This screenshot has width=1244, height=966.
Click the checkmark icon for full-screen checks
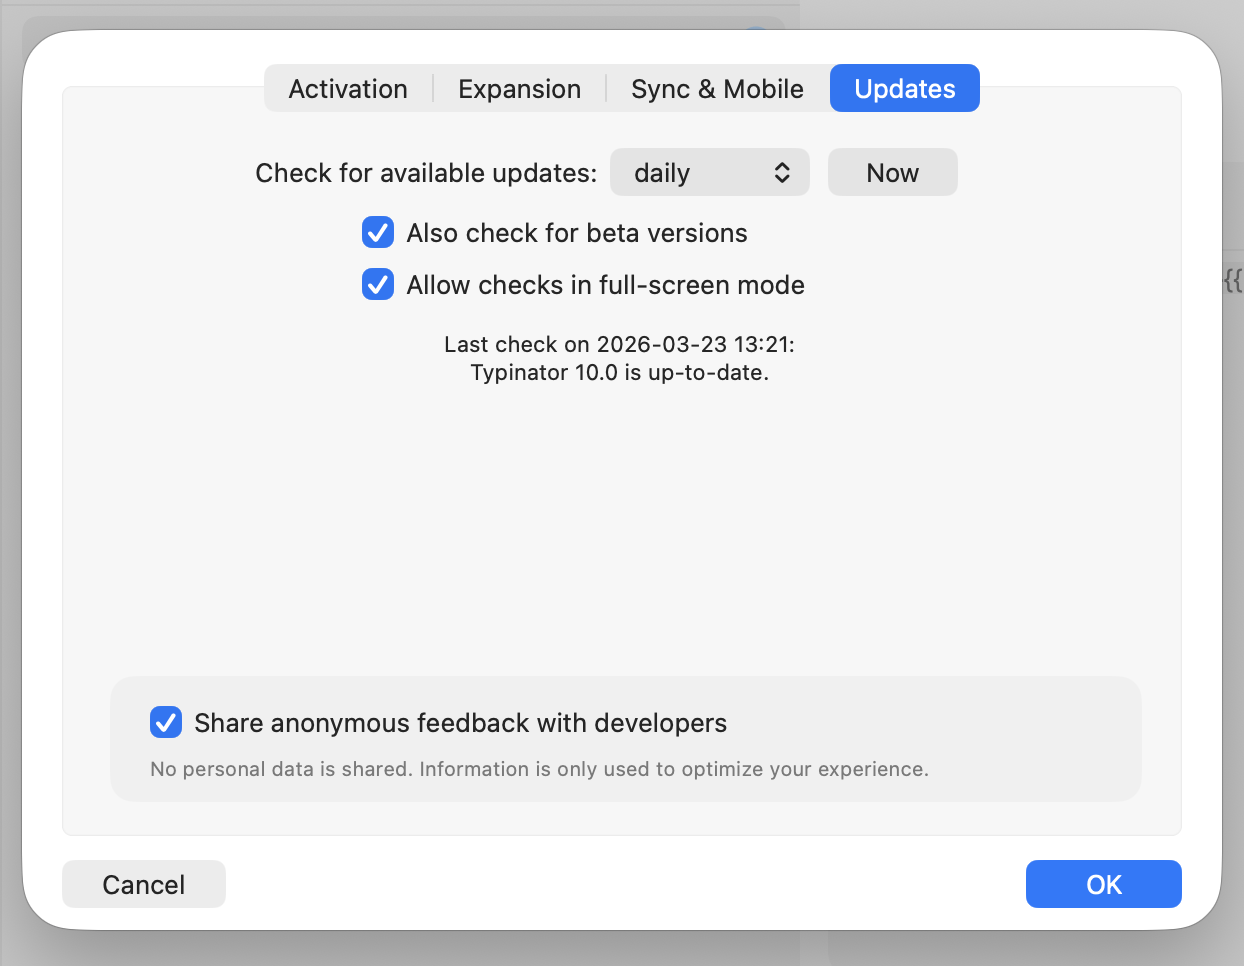[377, 284]
